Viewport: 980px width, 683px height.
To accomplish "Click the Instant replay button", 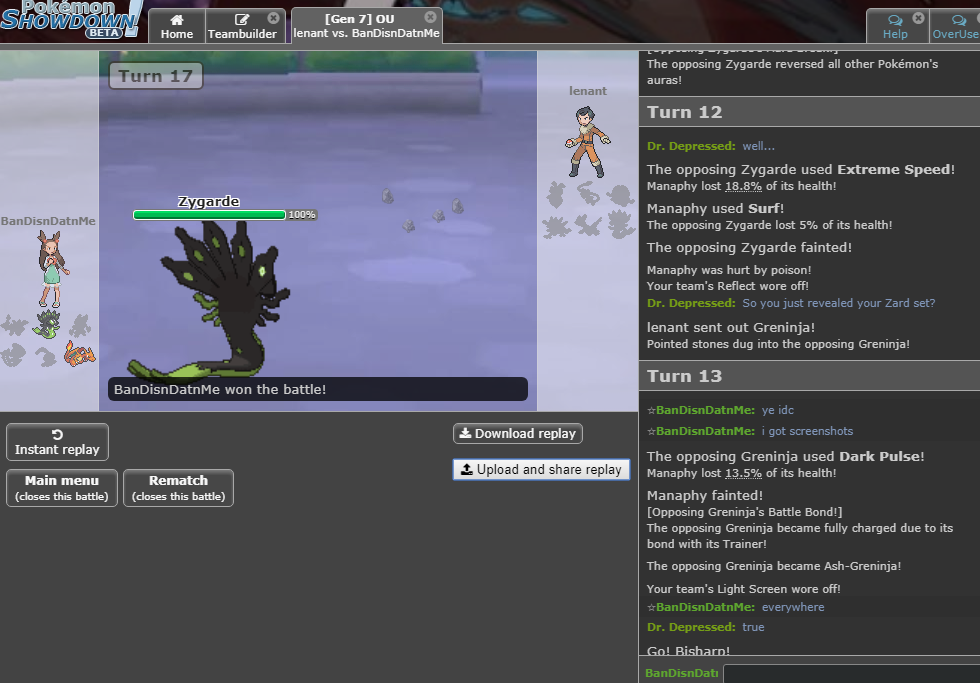I will [57, 442].
